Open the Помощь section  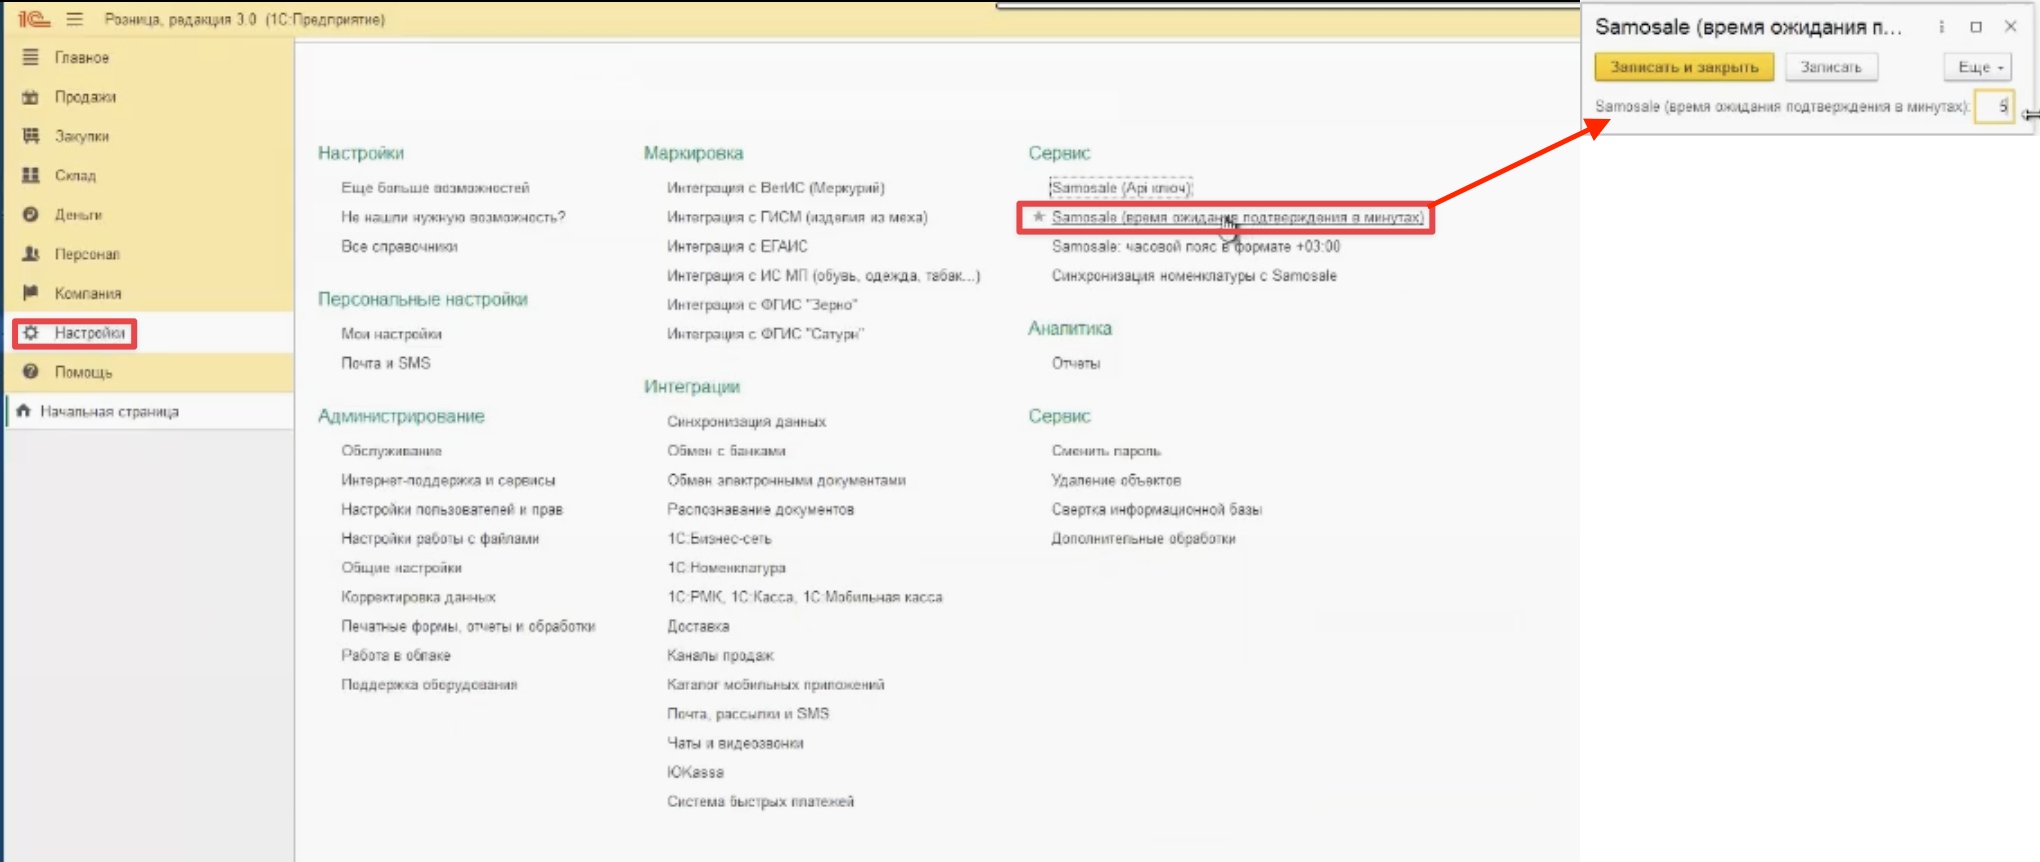click(x=83, y=372)
